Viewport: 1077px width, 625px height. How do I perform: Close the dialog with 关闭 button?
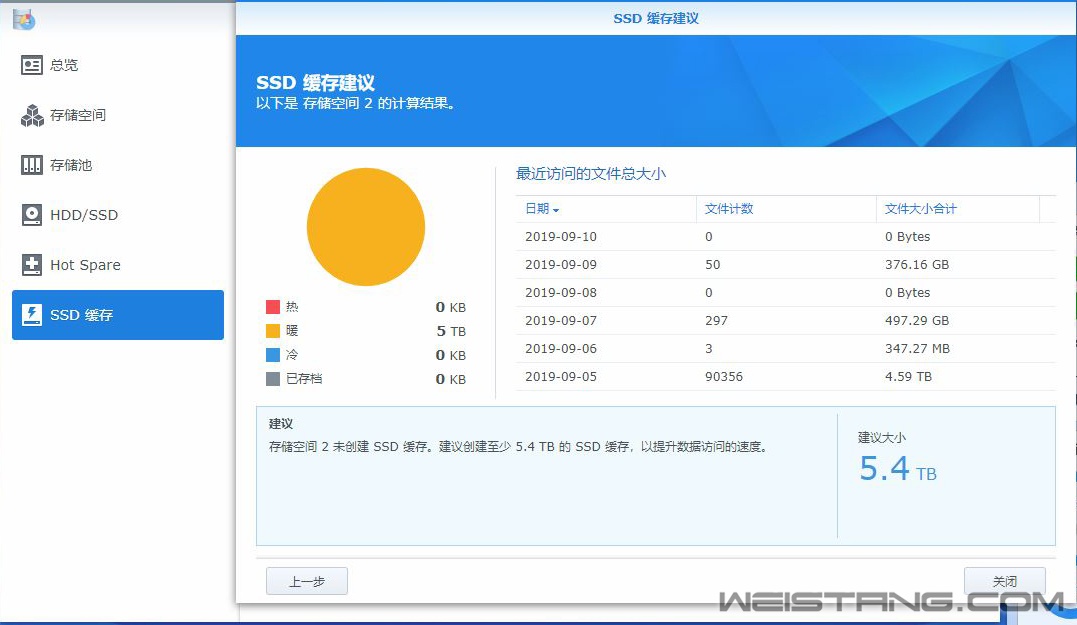pyautogui.click(x=1004, y=581)
